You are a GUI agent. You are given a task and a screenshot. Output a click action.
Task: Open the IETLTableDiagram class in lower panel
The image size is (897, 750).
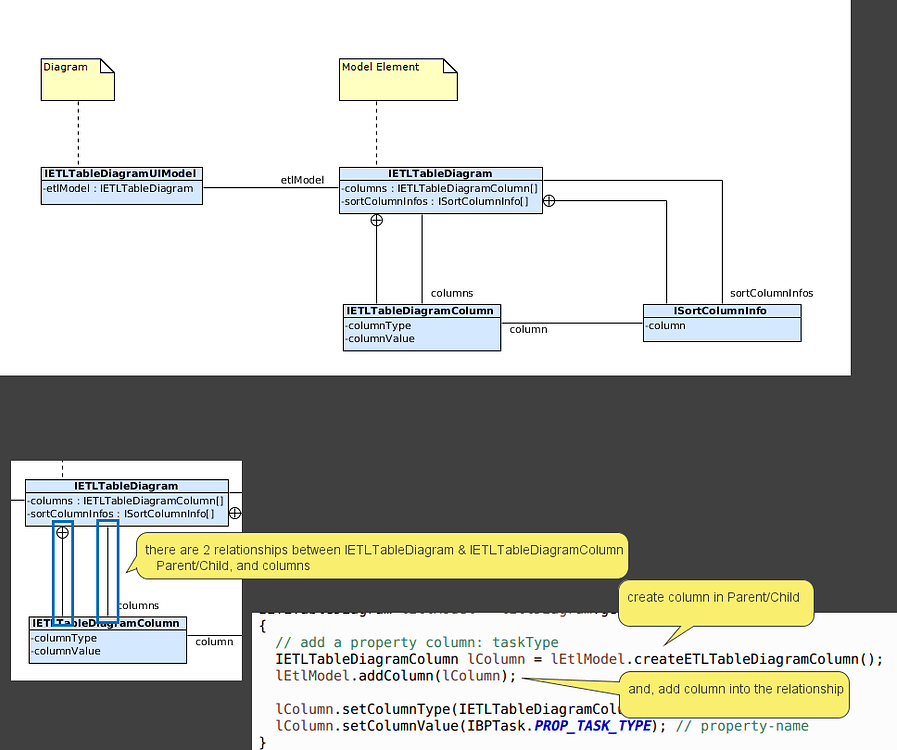pyautogui.click(x=127, y=486)
